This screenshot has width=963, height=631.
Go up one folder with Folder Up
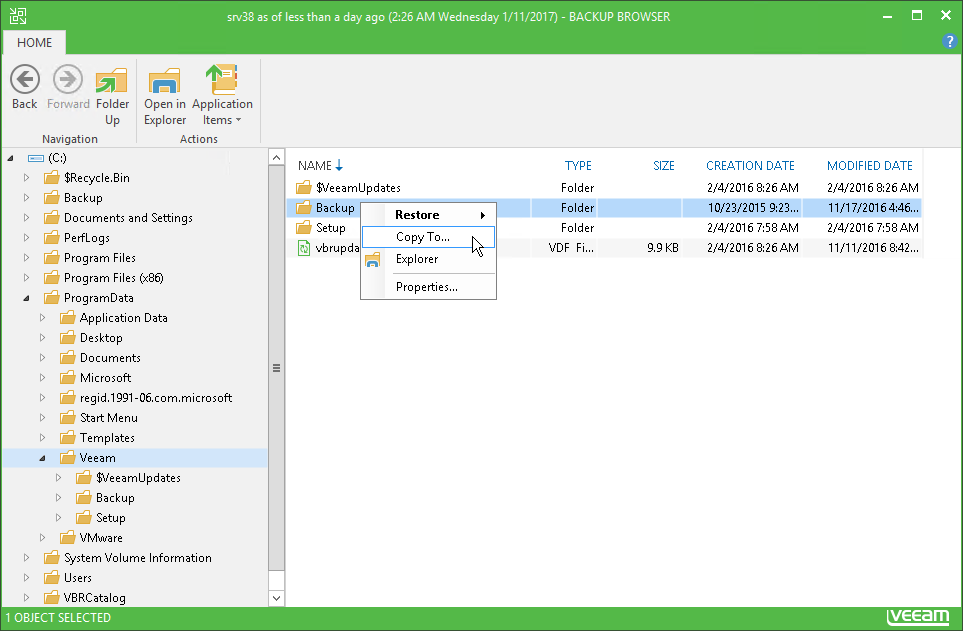(x=112, y=95)
